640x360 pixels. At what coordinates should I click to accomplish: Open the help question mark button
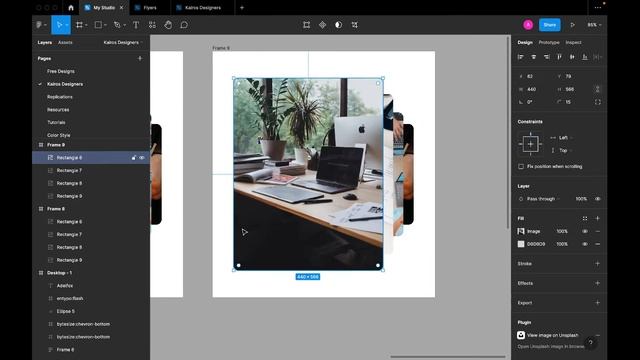click(590, 343)
